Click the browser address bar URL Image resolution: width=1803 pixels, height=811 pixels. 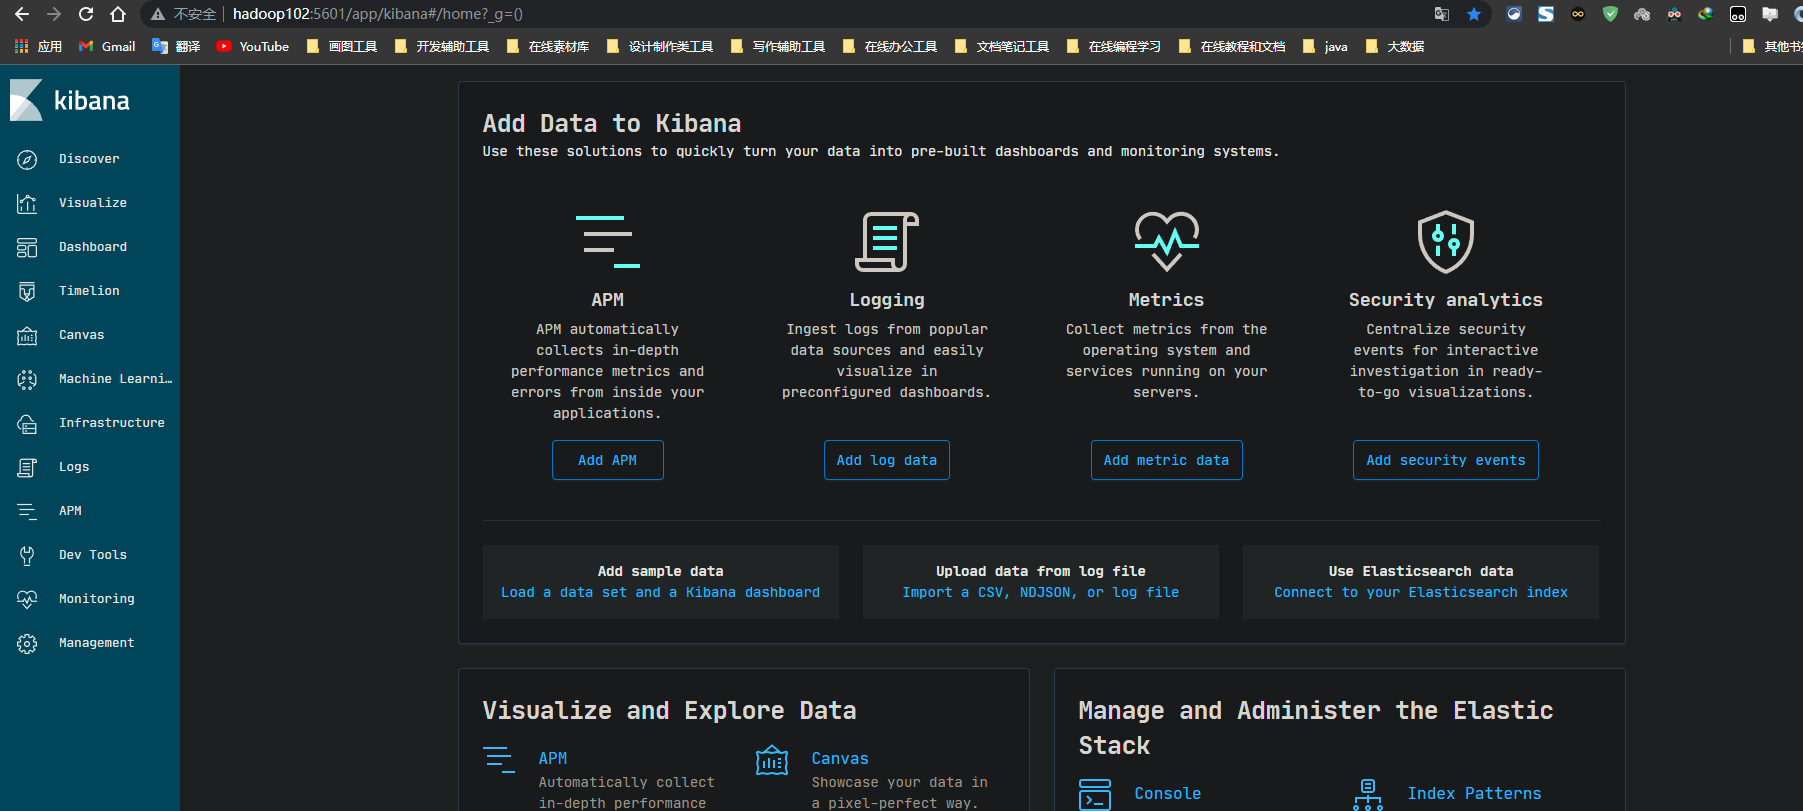tap(378, 14)
